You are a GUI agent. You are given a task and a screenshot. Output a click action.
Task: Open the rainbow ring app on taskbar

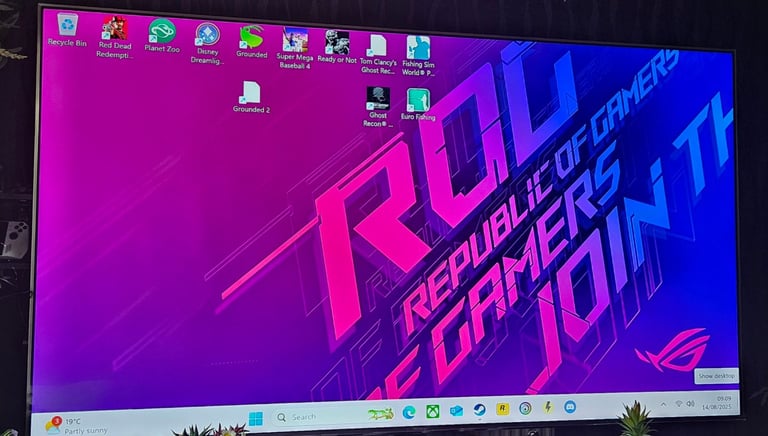pos(526,408)
